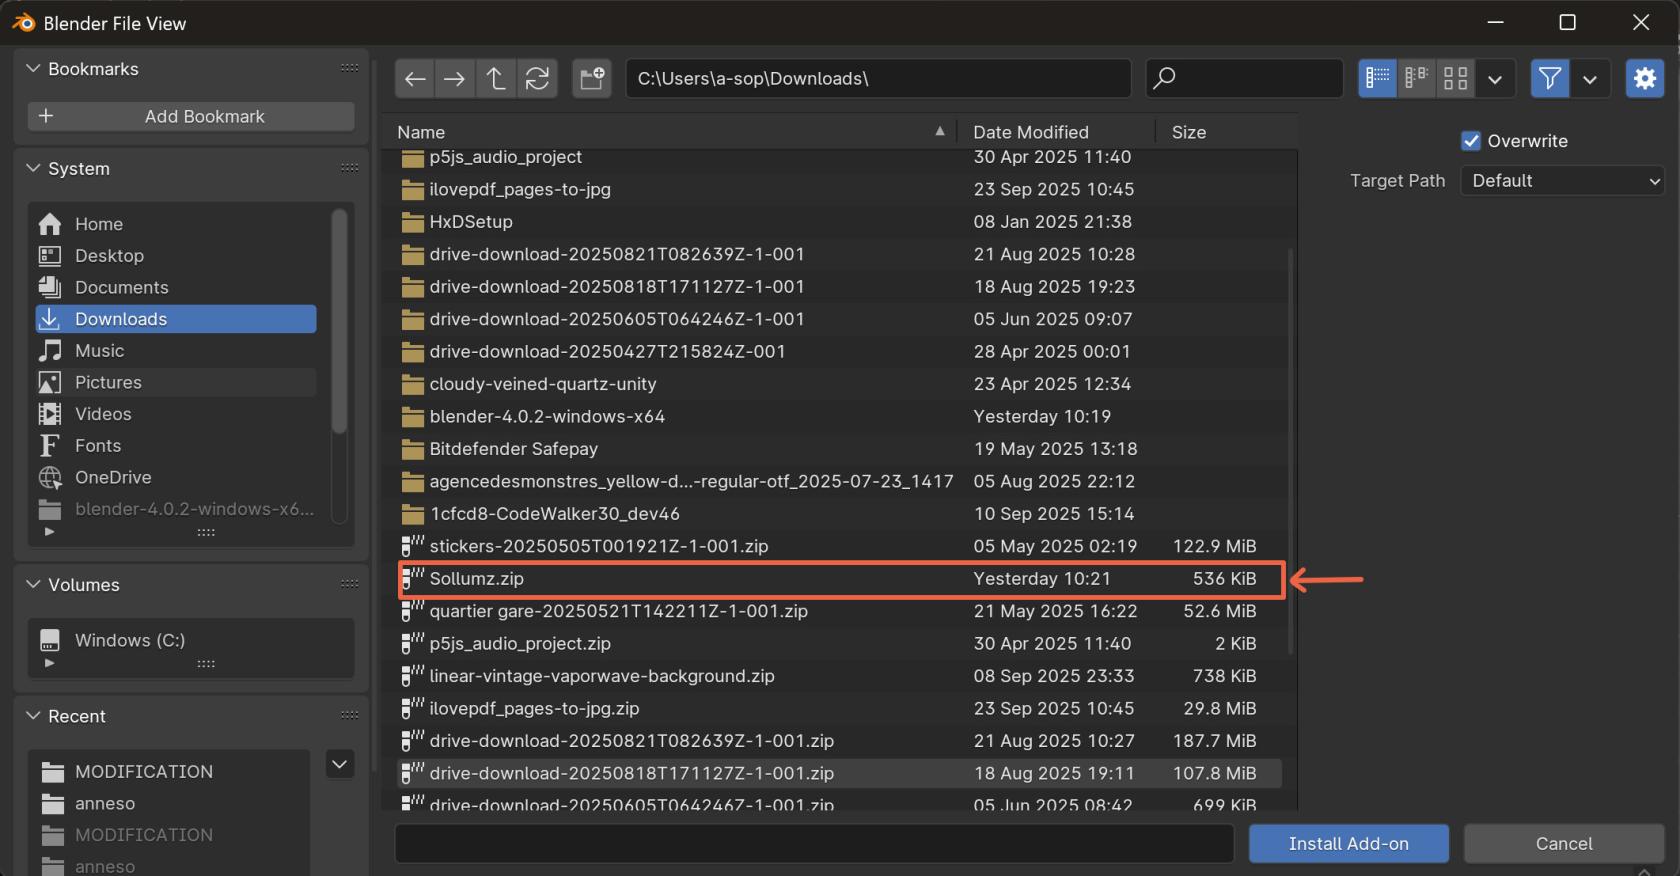The image size is (1680, 876).
Task: Toggle the options gear panel
Action: [x=1644, y=79]
